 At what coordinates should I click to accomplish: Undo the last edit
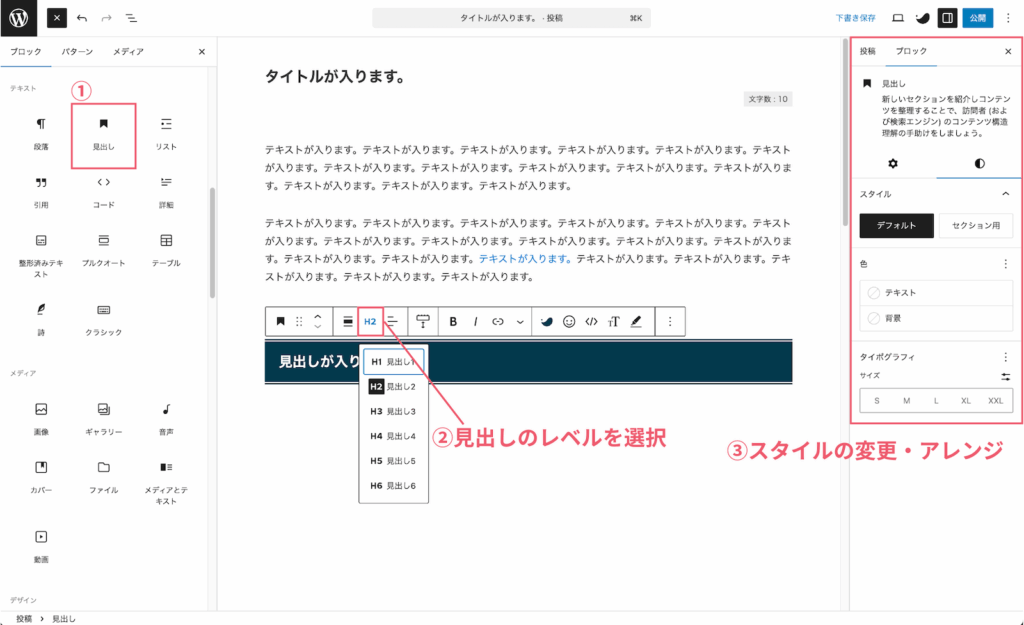pyautogui.click(x=82, y=18)
